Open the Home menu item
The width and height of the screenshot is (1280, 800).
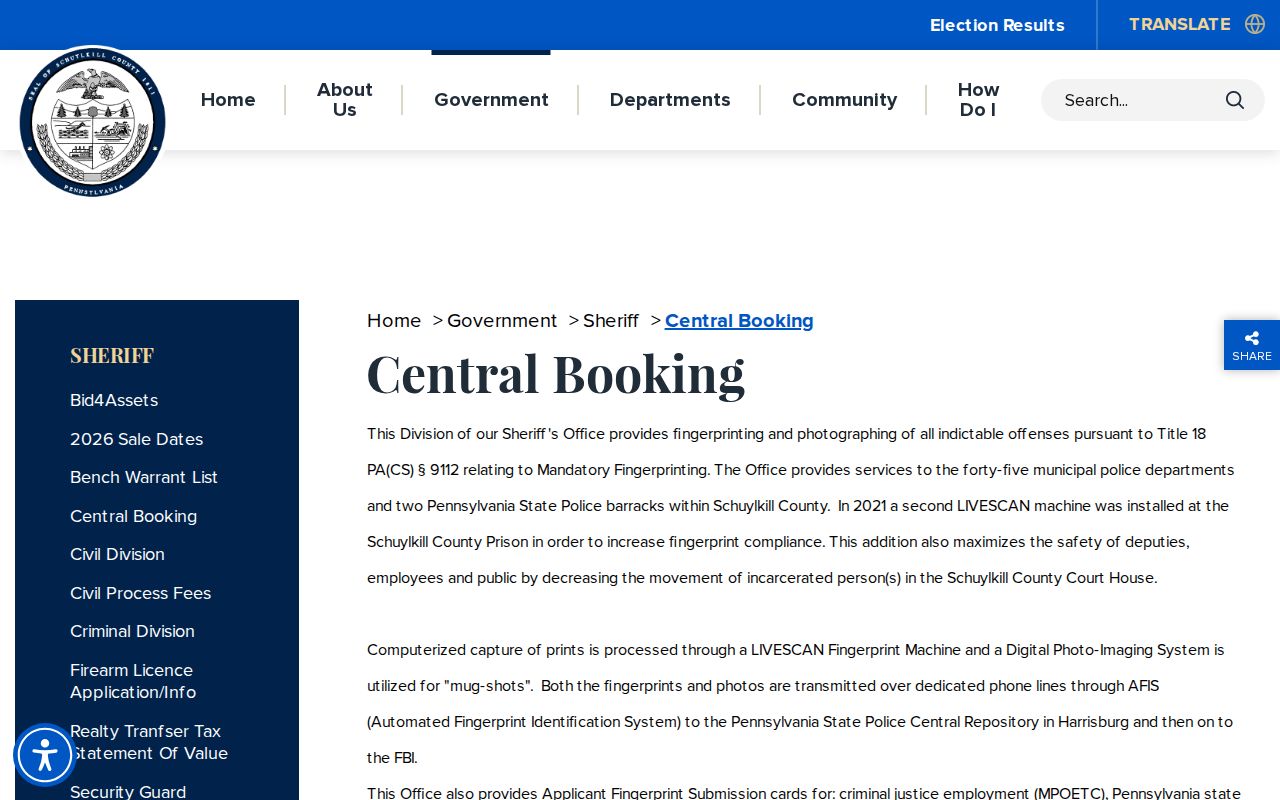(228, 100)
